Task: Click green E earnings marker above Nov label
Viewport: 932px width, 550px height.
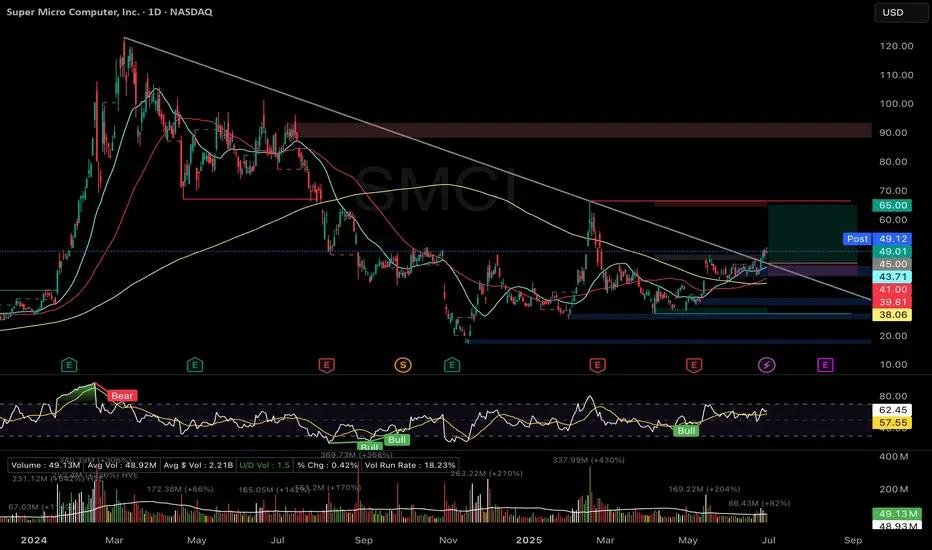Action: (x=452, y=364)
